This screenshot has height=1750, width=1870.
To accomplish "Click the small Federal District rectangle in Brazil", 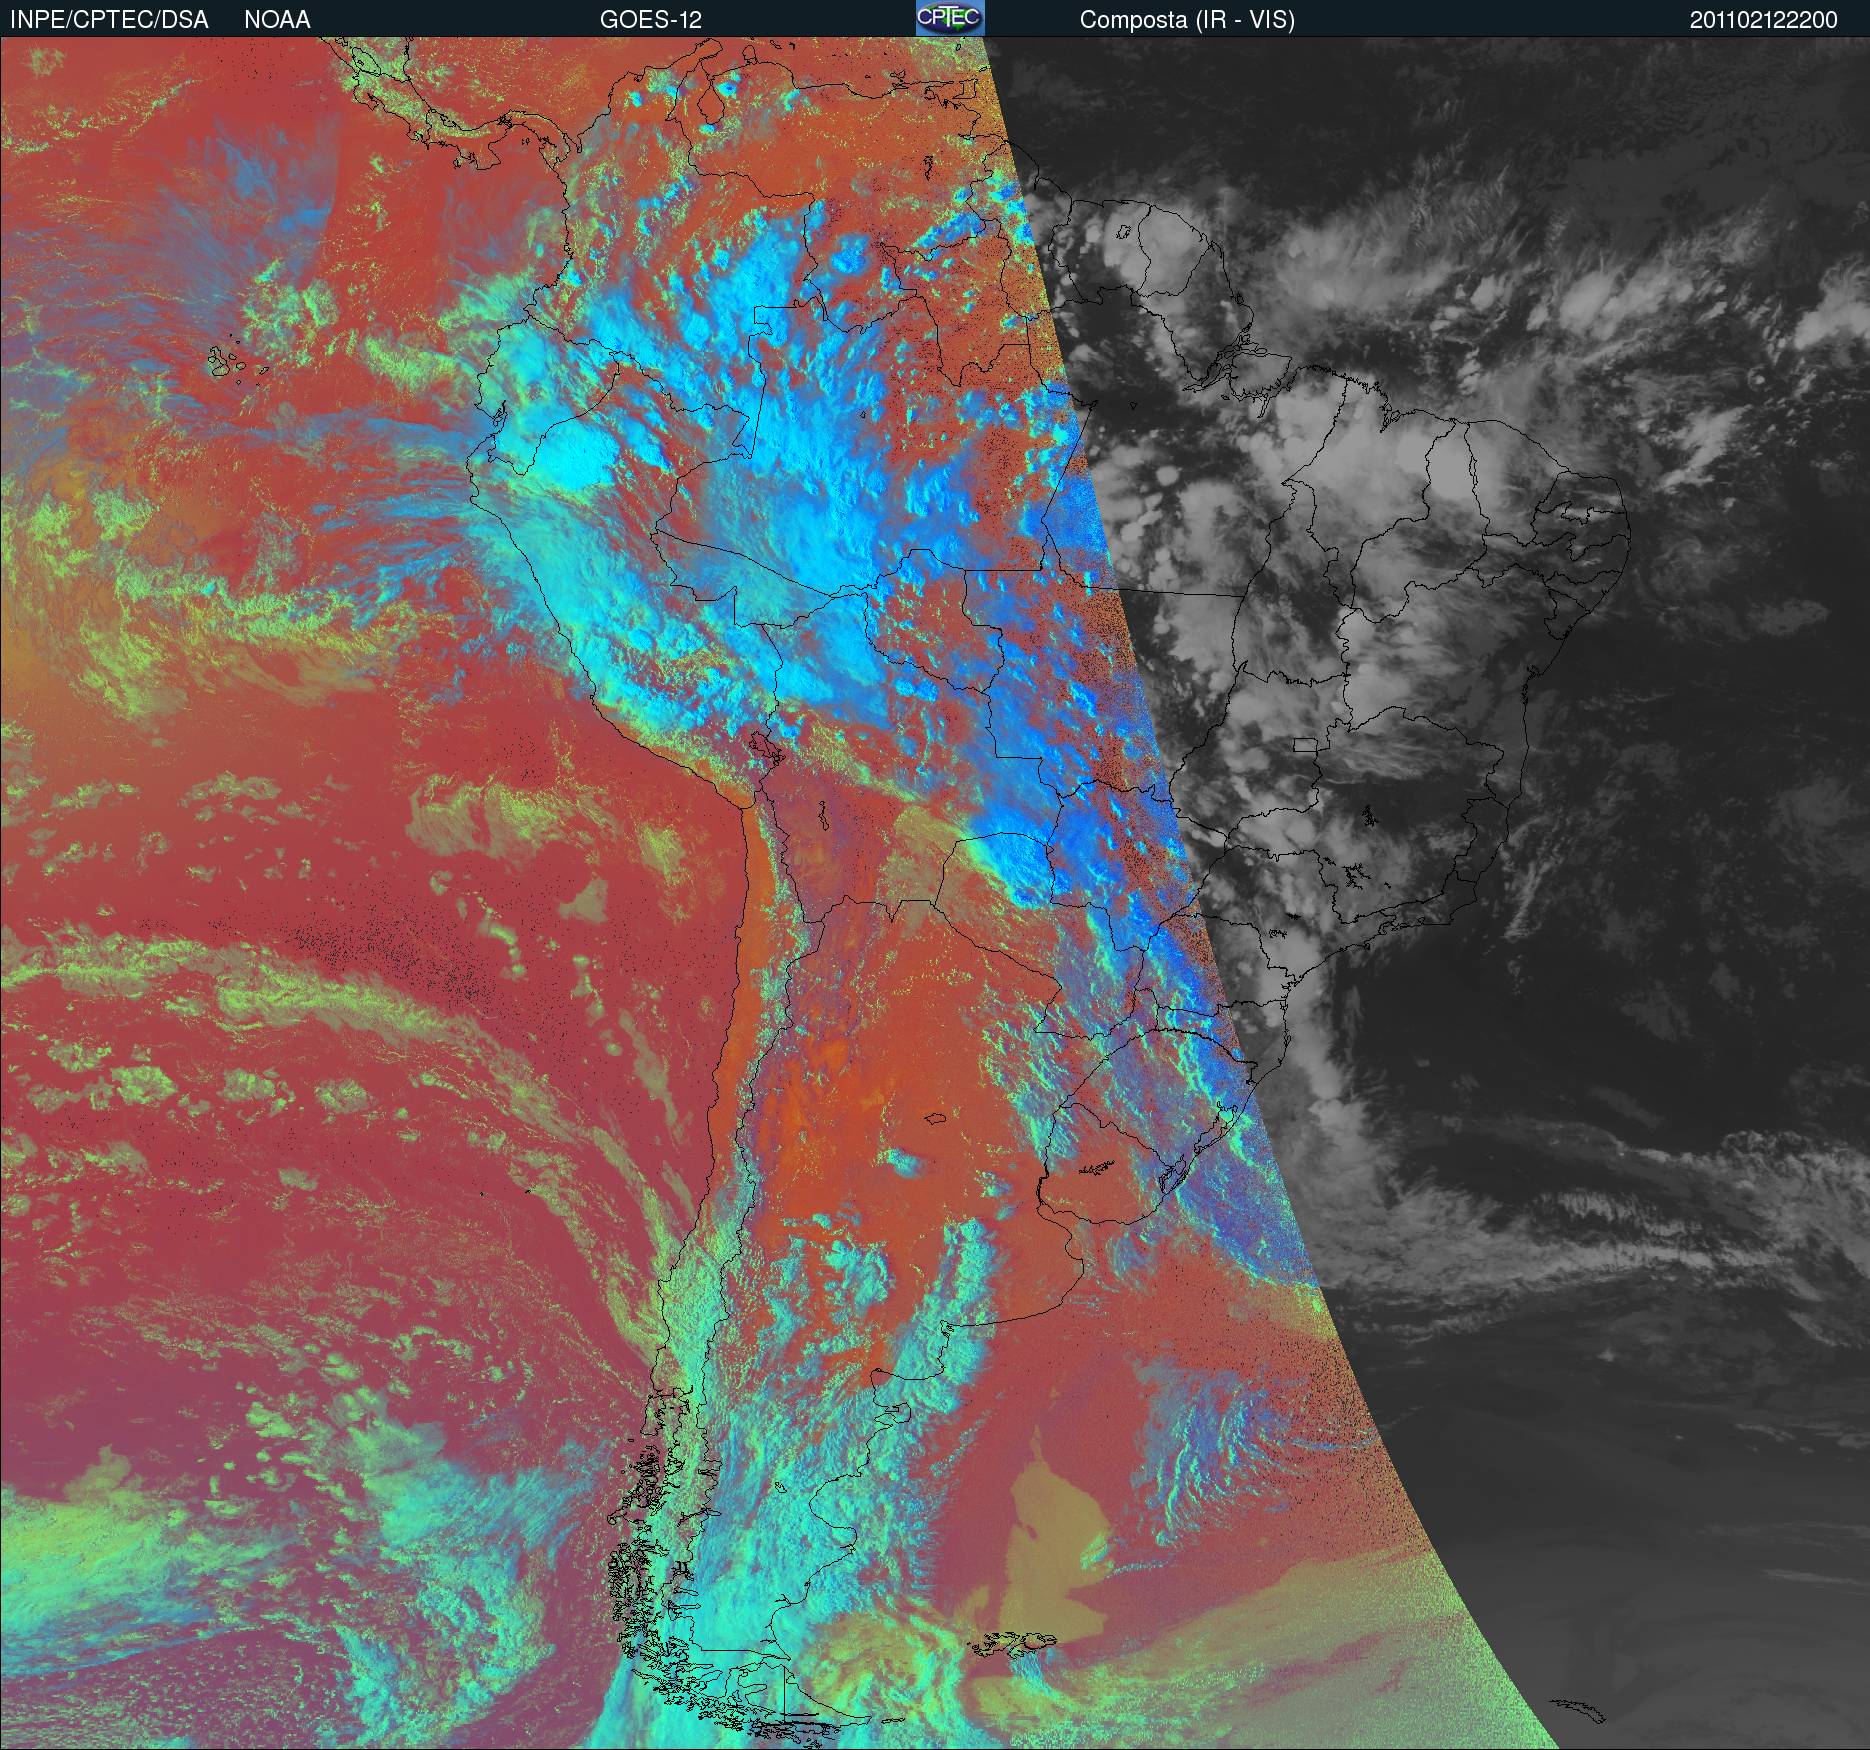I will (1305, 744).
